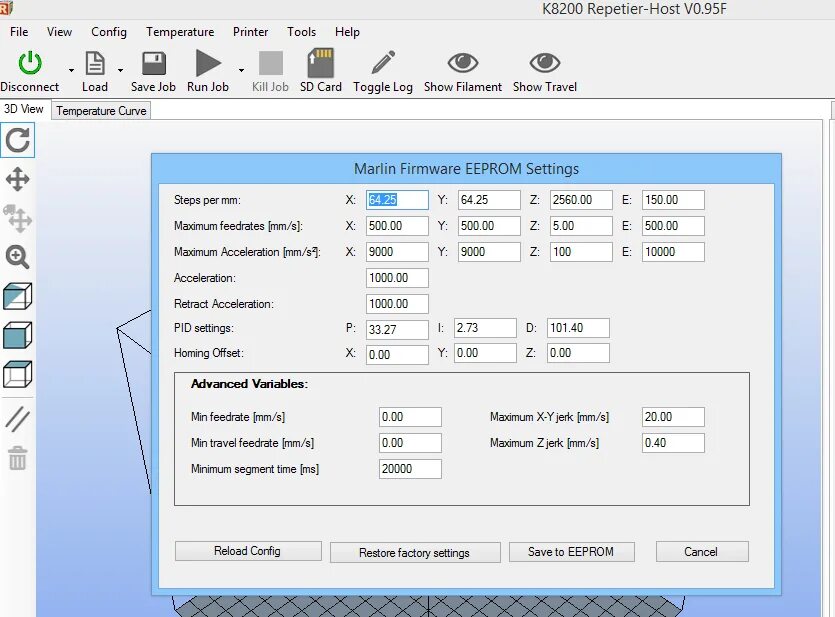Click the Toggle Log pencil icon
835x617 pixels.
tap(383, 62)
